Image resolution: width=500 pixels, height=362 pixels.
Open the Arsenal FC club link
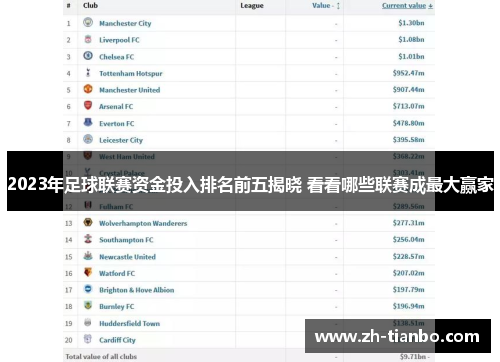click(116, 107)
